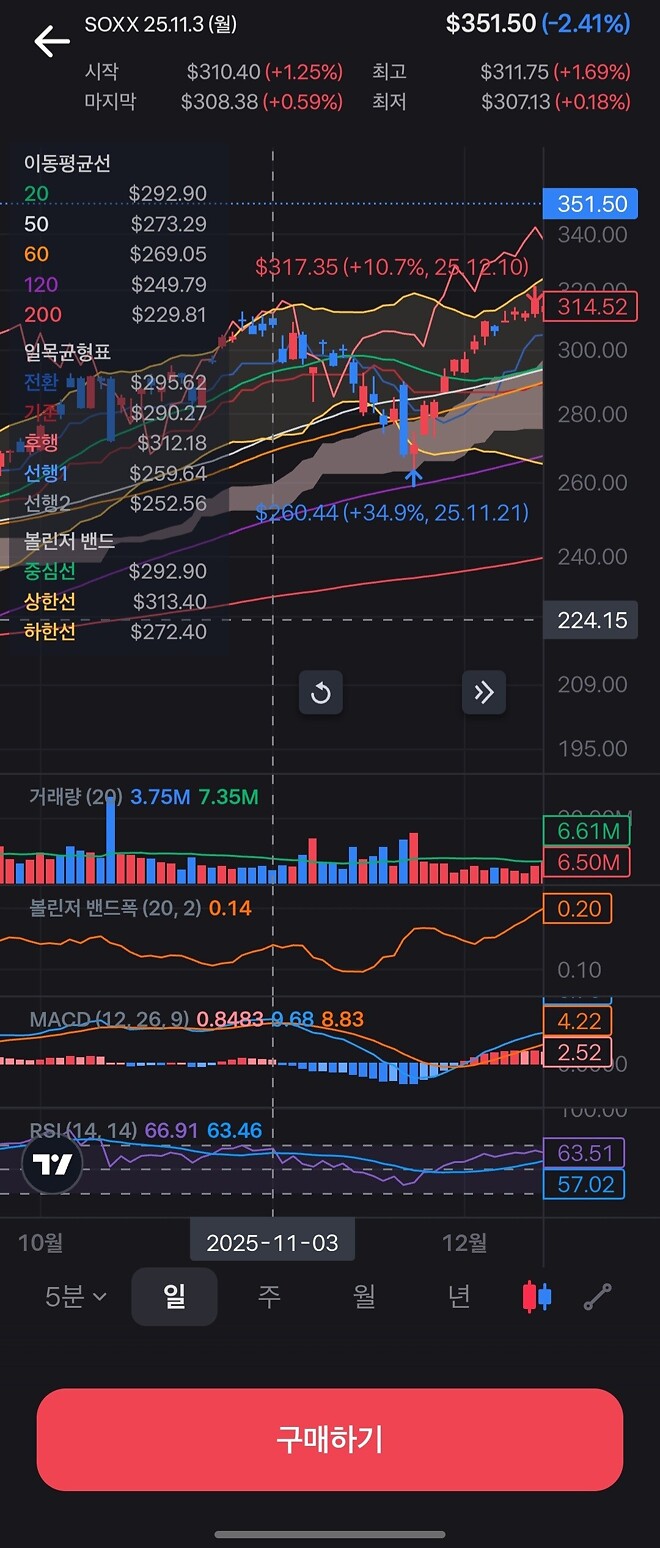Tap the 상한선 $313.40 row
This screenshot has width=660, height=1548.
(115, 601)
